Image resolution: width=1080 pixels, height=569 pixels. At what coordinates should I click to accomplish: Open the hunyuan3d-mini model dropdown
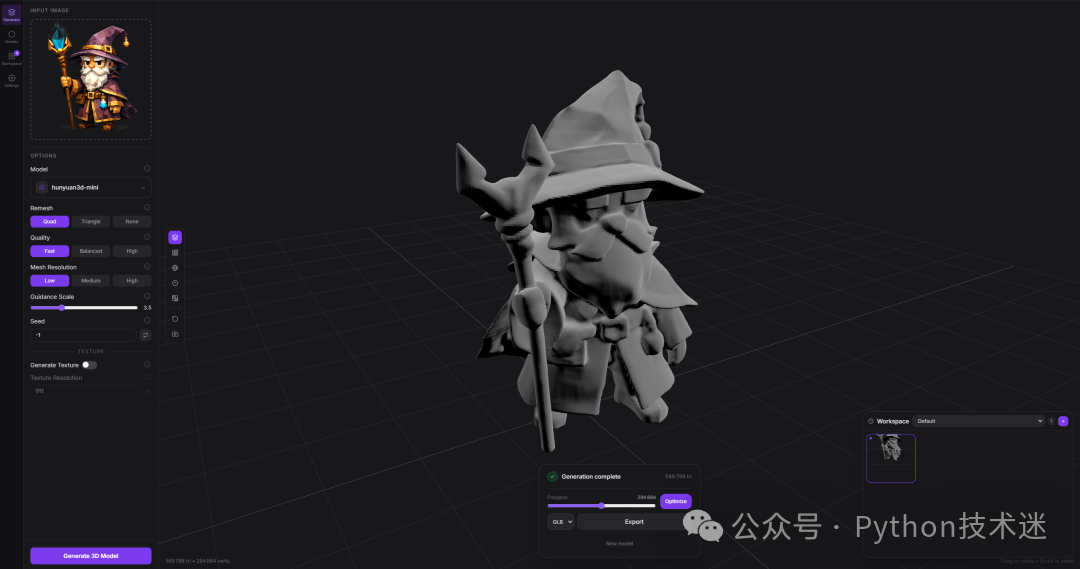pyautogui.click(x=91, y=187)
